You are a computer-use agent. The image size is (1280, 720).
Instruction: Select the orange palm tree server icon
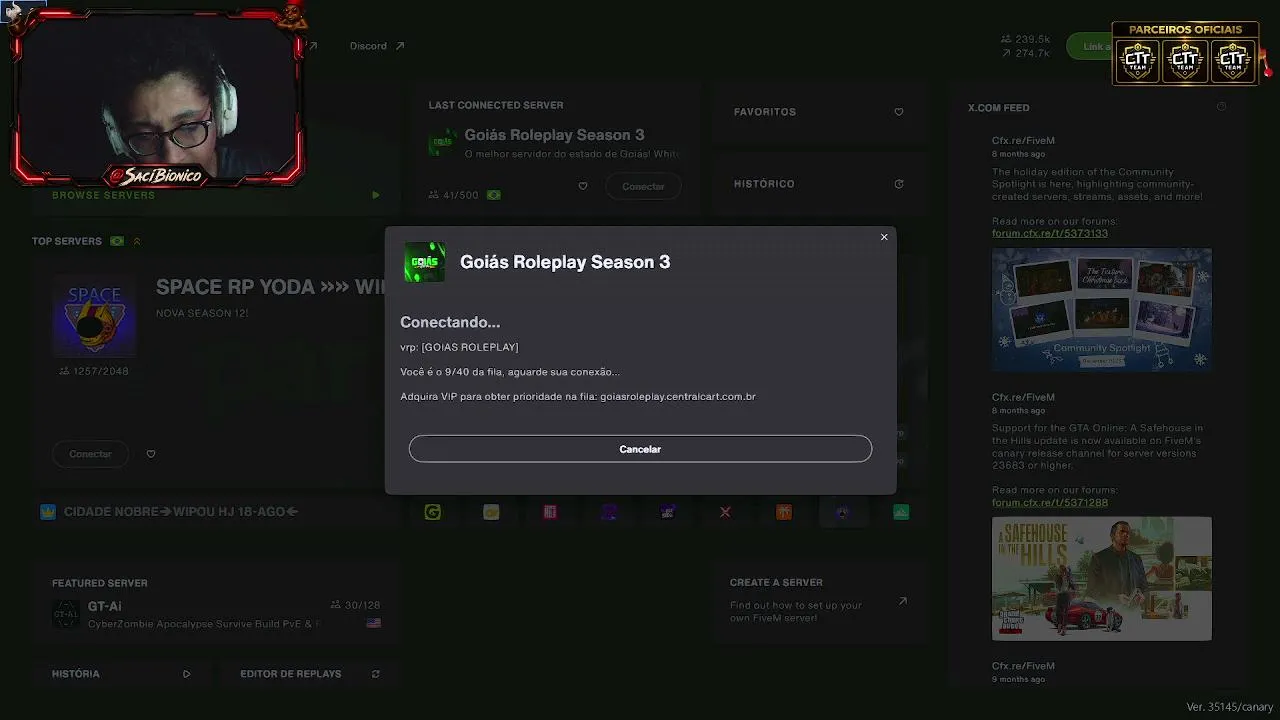tap(784, 512)
